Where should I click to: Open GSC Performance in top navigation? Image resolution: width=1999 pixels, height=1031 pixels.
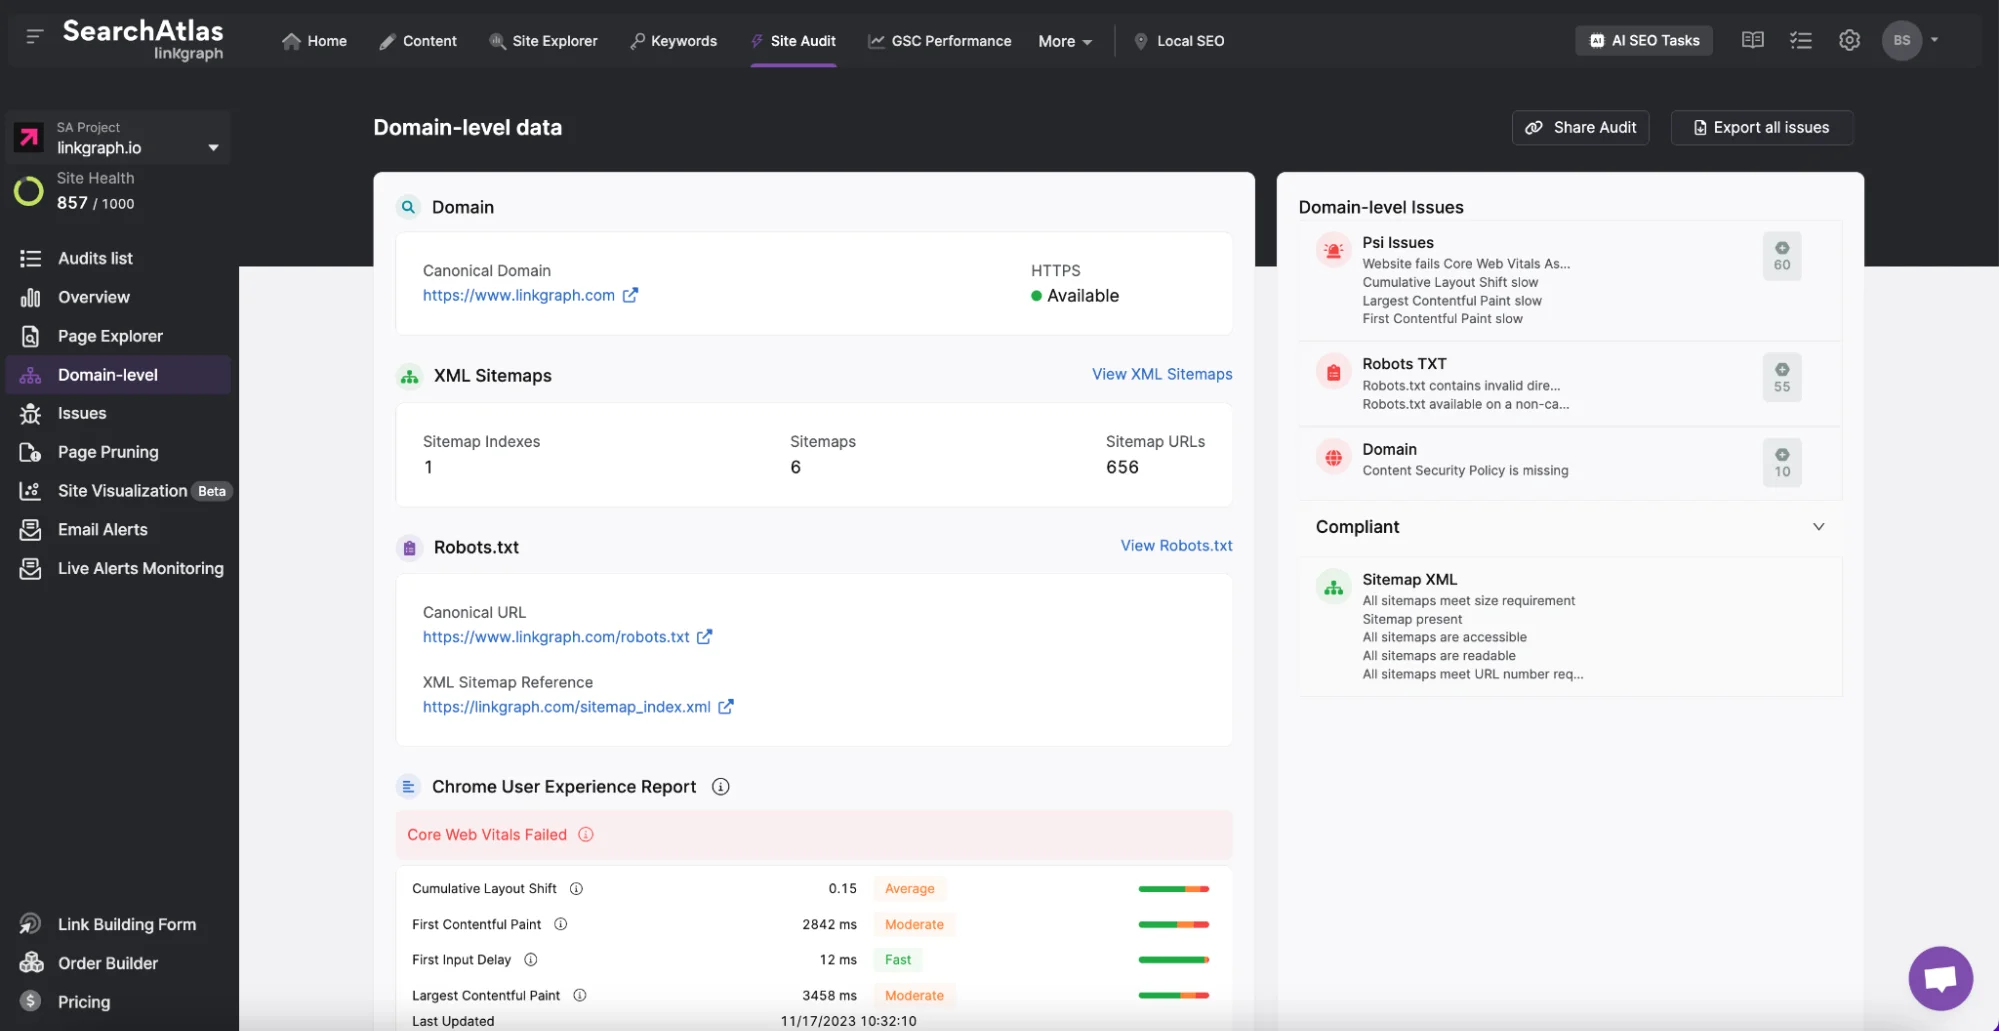coord(939,41)
